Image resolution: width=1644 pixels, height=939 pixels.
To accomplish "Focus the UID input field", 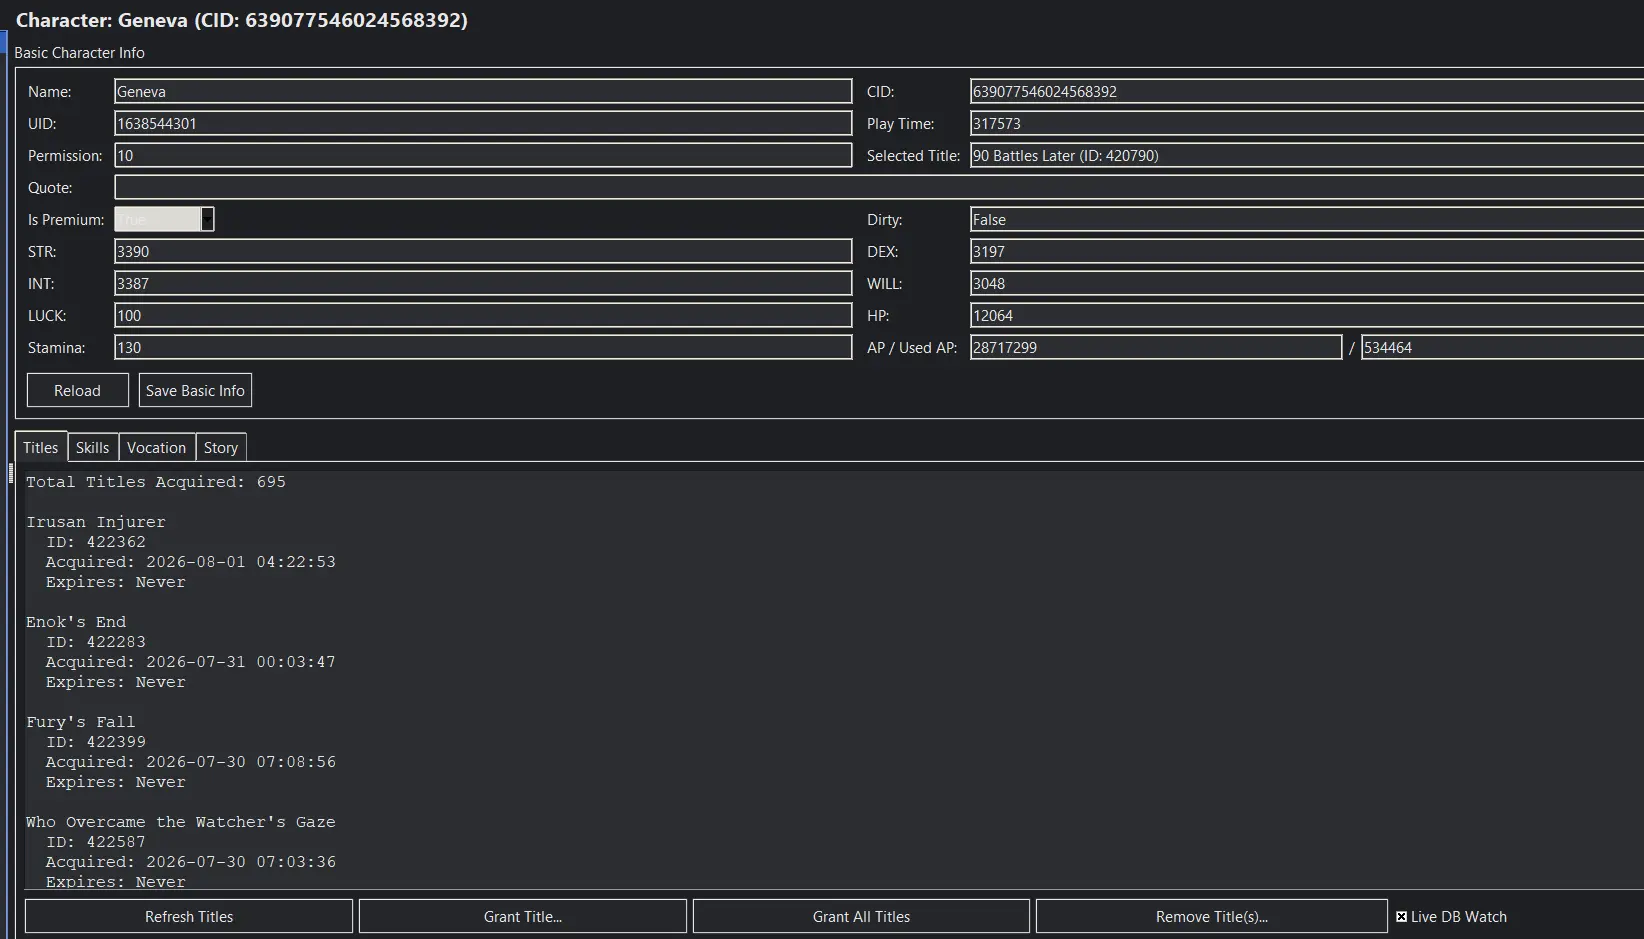I will (483, 123).
